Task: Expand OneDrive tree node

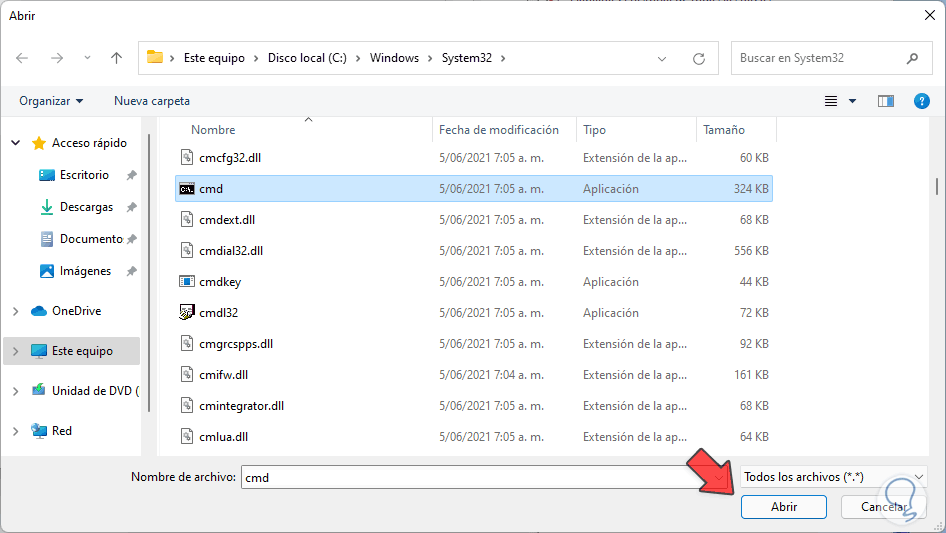Action: [x=16, y=311]
